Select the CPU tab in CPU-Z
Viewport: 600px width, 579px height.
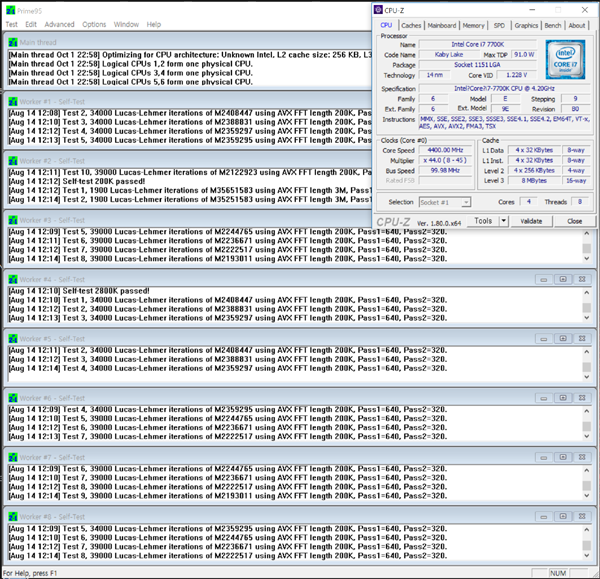tap(386, 25)
